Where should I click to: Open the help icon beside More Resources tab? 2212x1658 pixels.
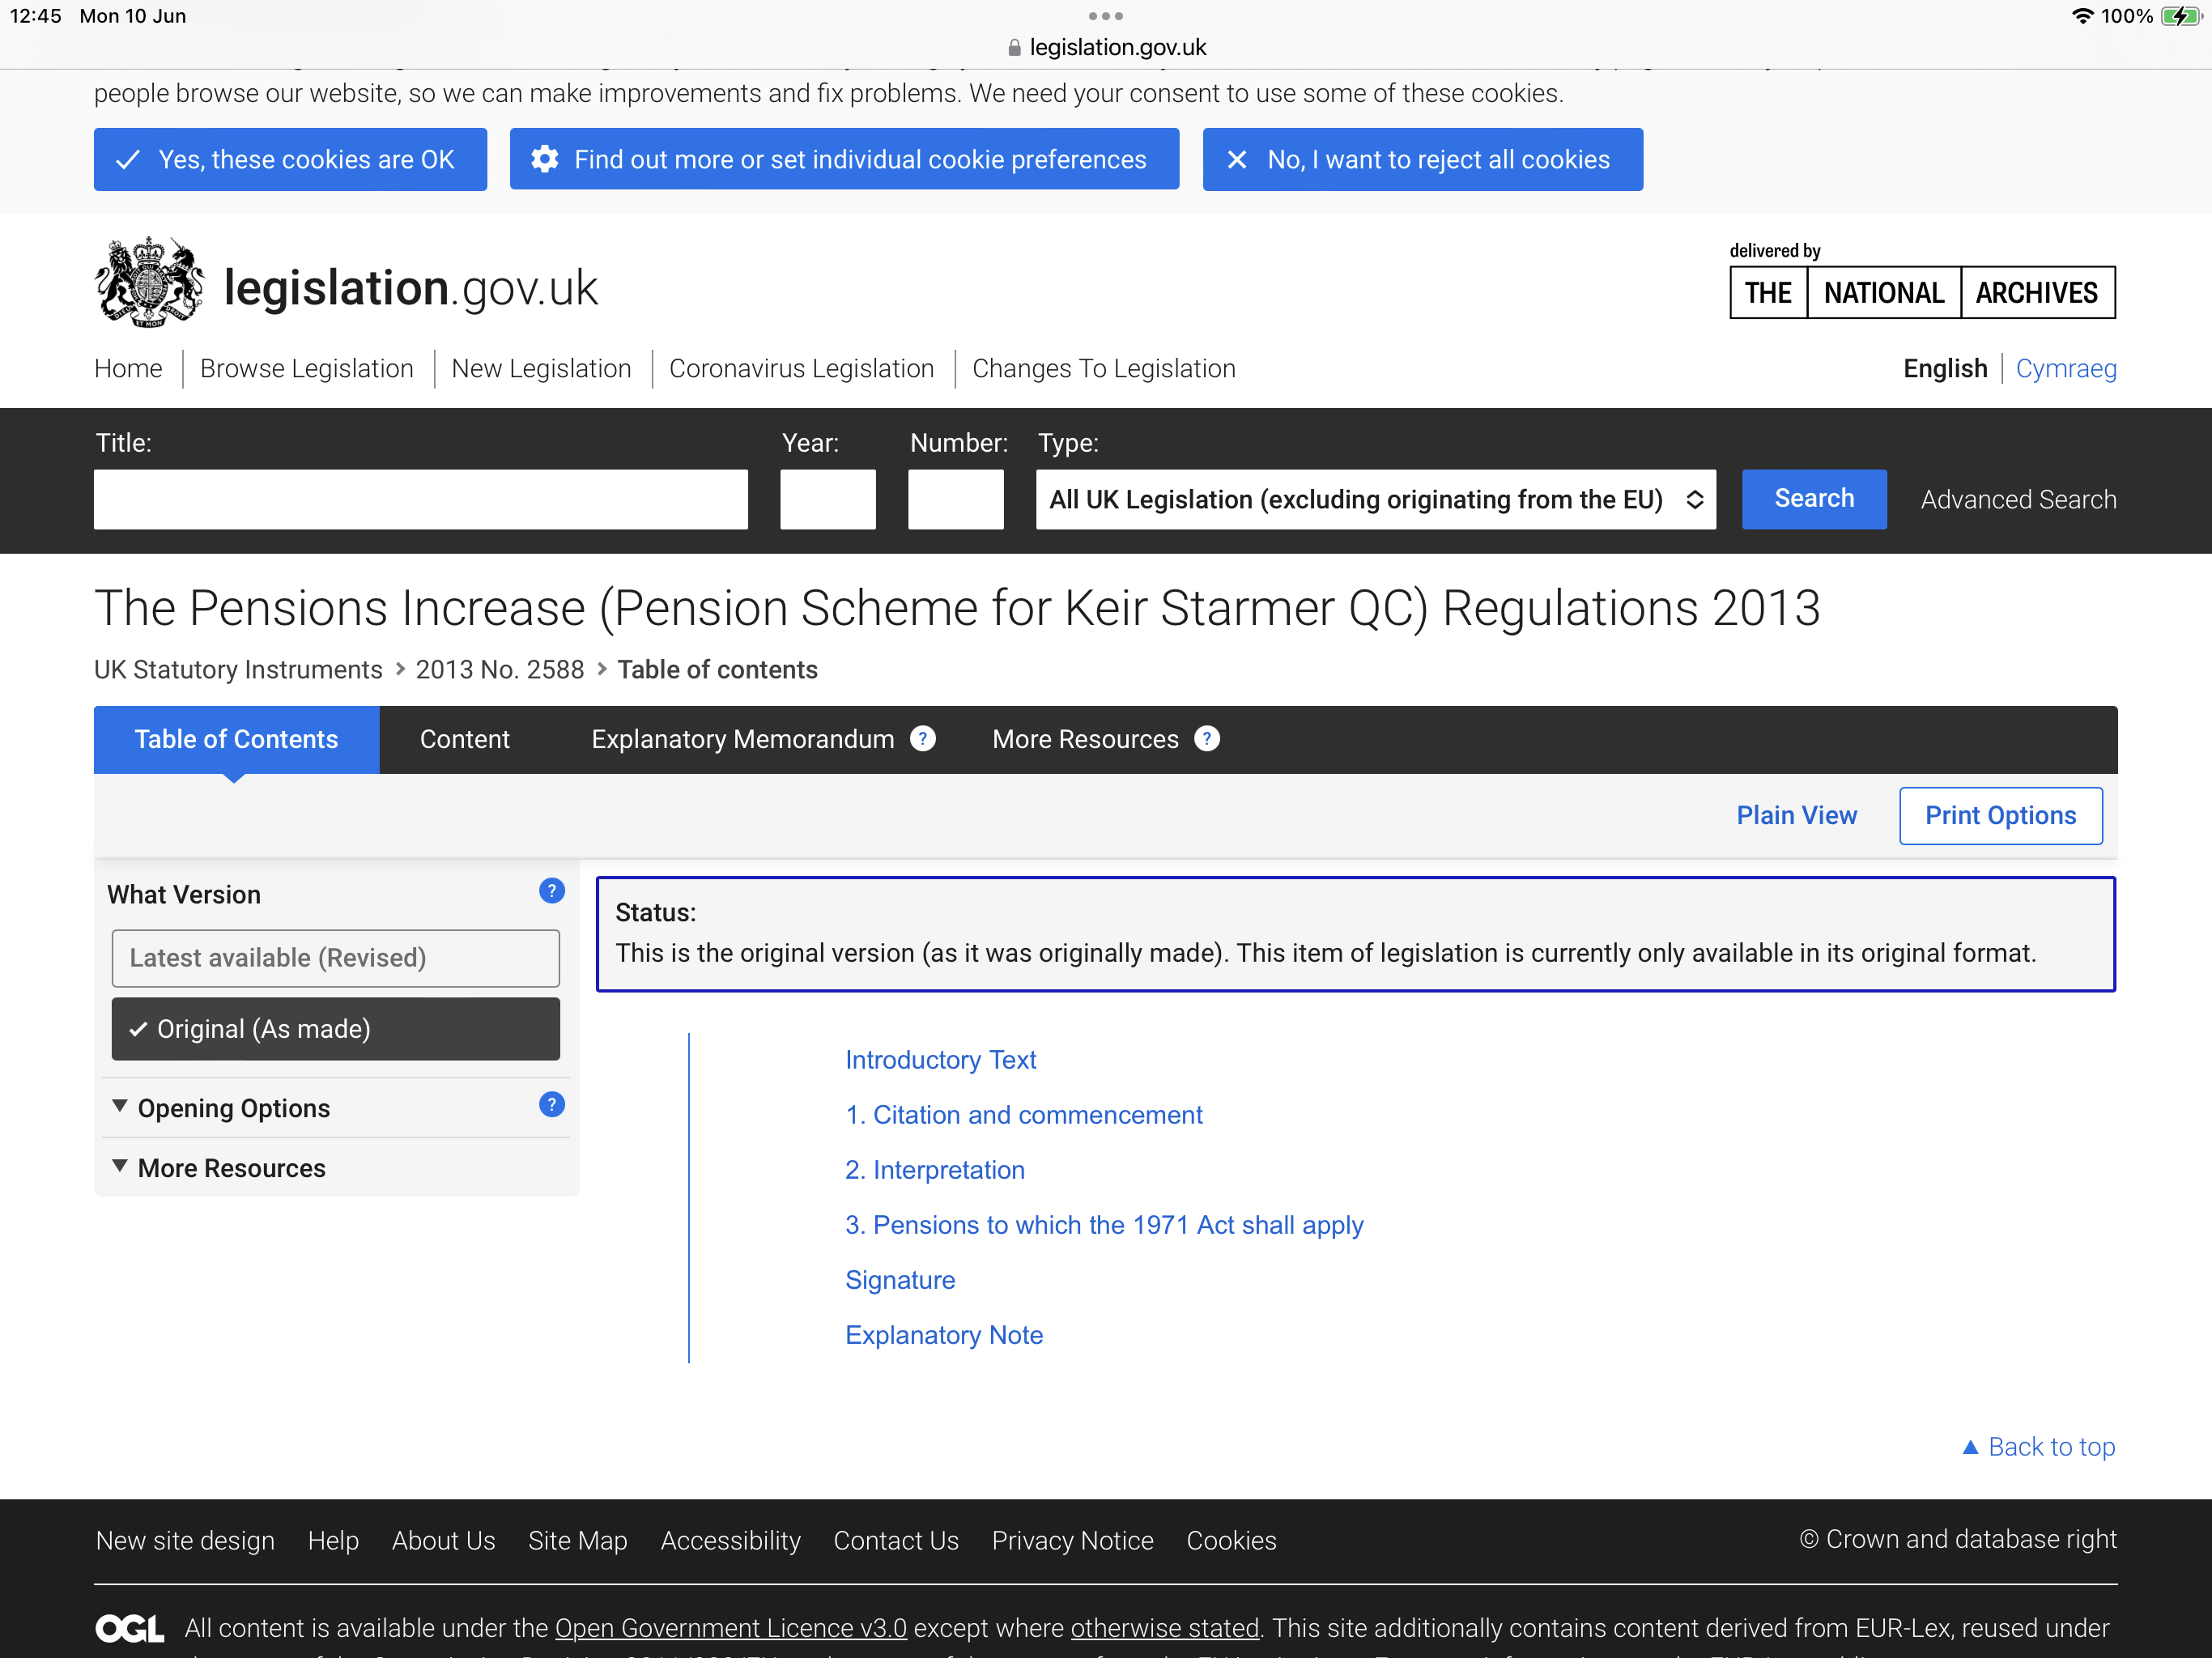(1207, 739)
